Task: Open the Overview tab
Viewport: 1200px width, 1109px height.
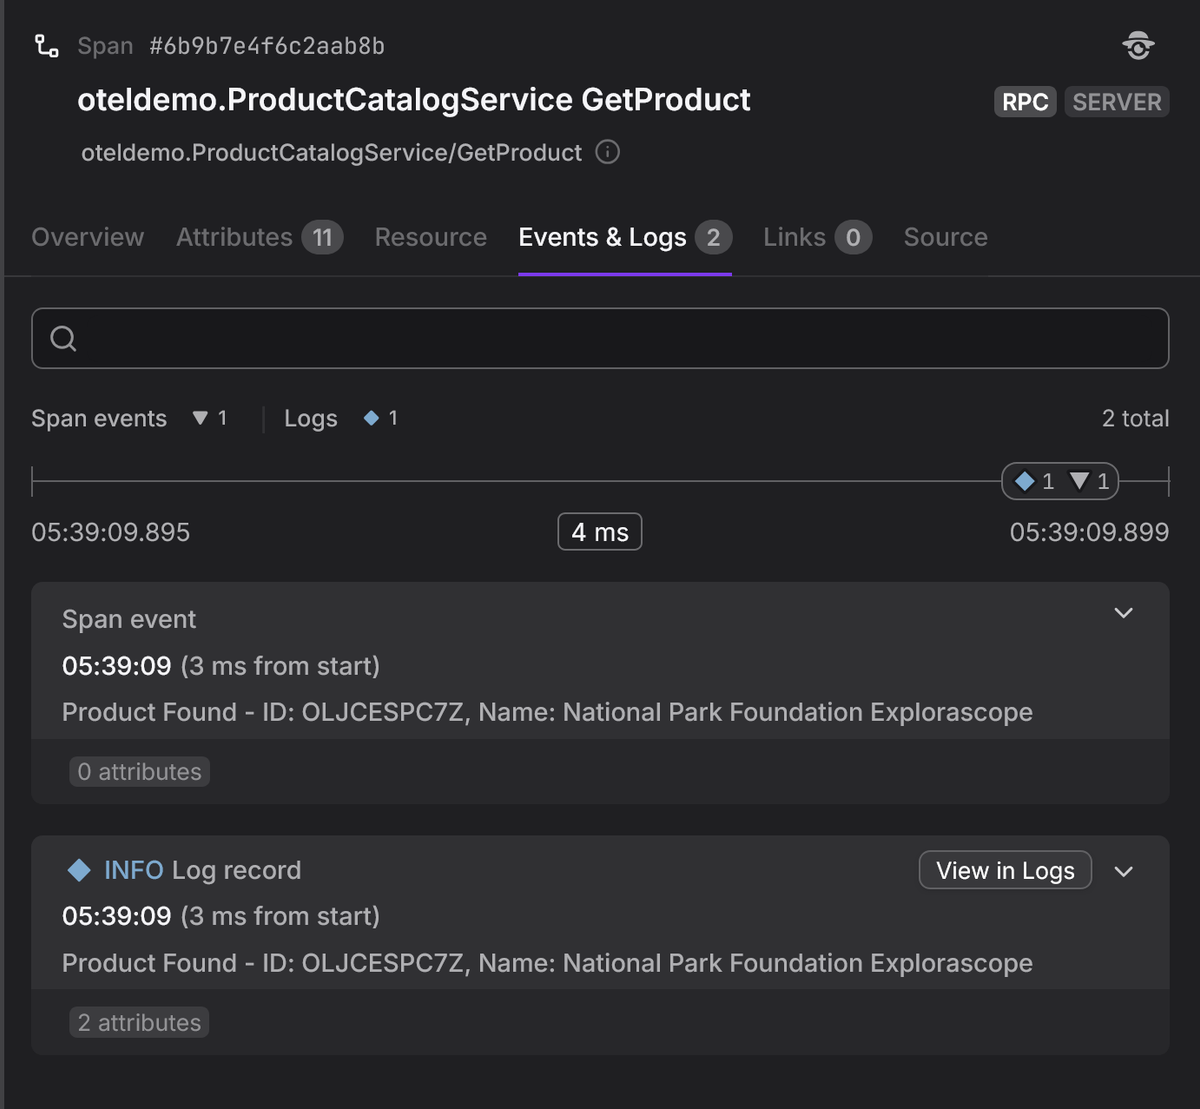Action: 88,237
